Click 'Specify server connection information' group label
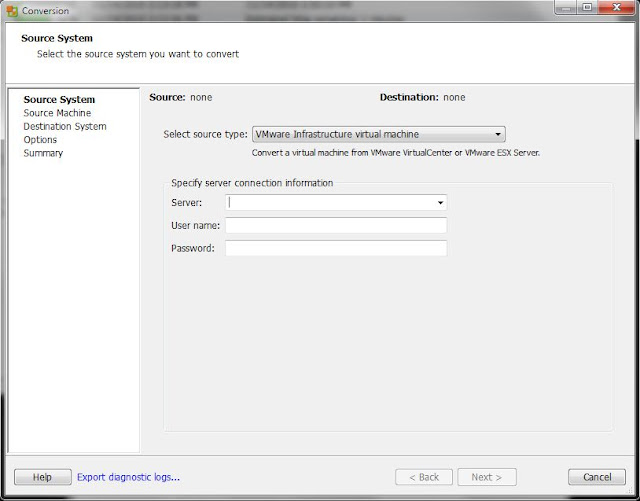The width and height of the screenshot is (640, 501). [252, 183]
